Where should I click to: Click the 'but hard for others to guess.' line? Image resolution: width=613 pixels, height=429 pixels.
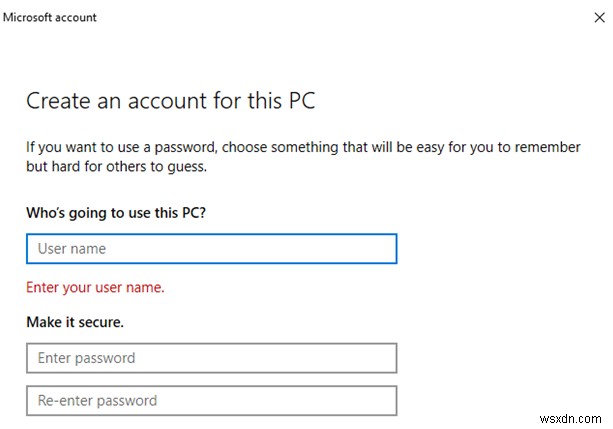(x=116, y=167)
